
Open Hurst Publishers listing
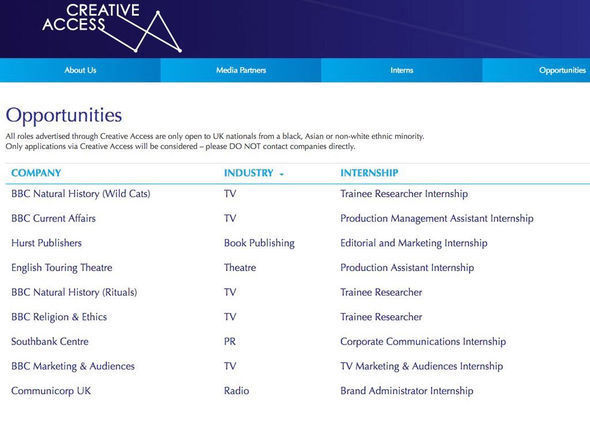(x=46, y=243)
